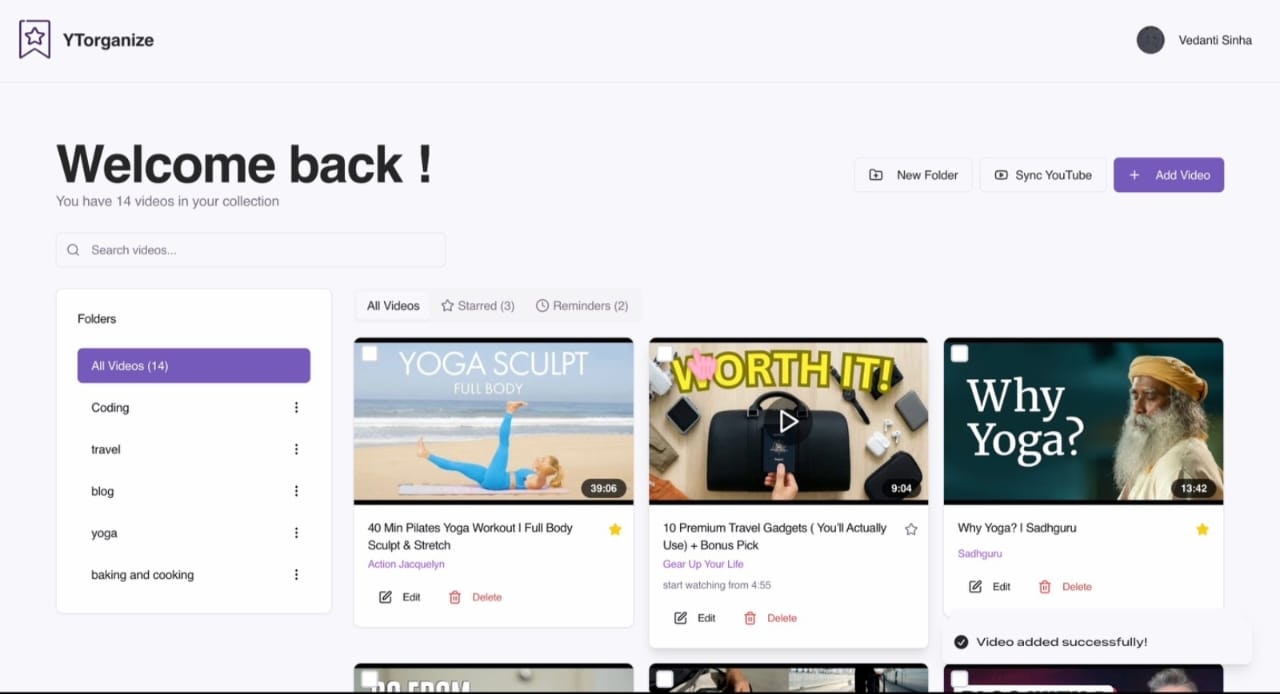Open the blog folder

[x=102, y=491]
